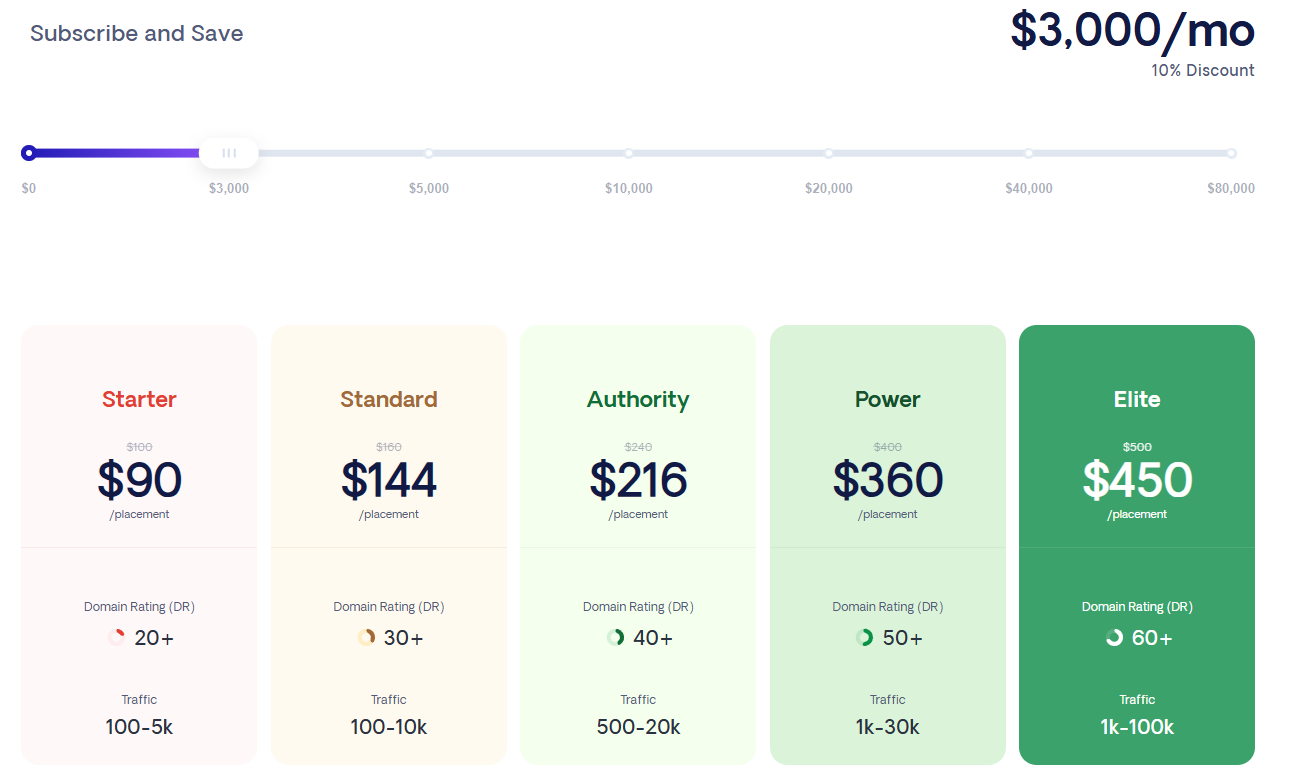Click the $360 price on the Power card
Viewport: 1291px width, 777px height.
pyautogui.click(x=887, y=481)
